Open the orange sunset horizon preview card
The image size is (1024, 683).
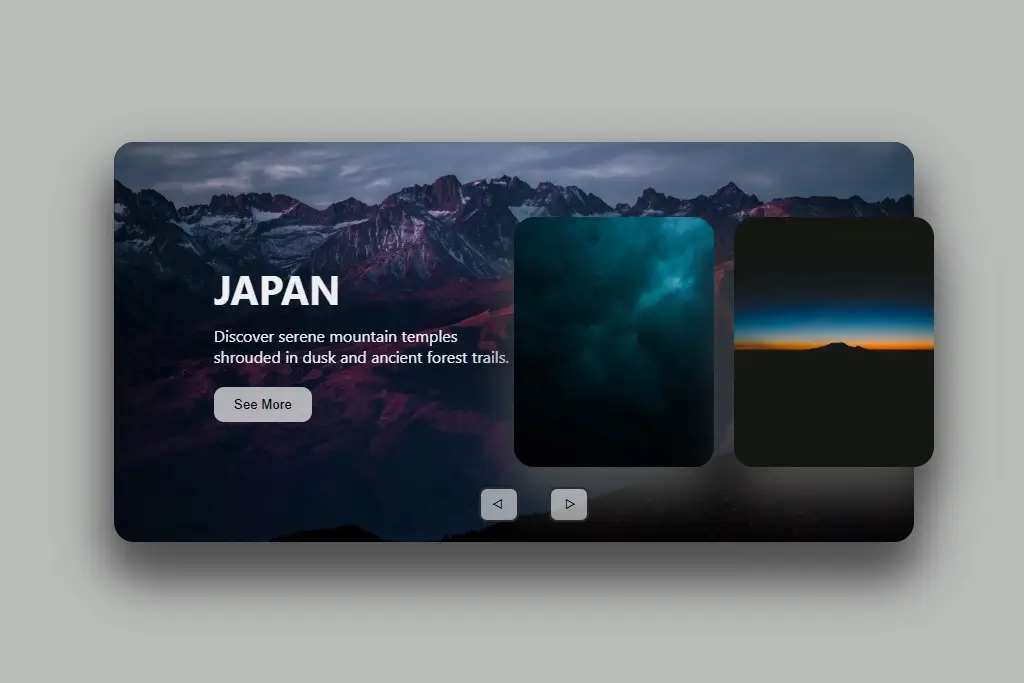[x=834, y=341]
